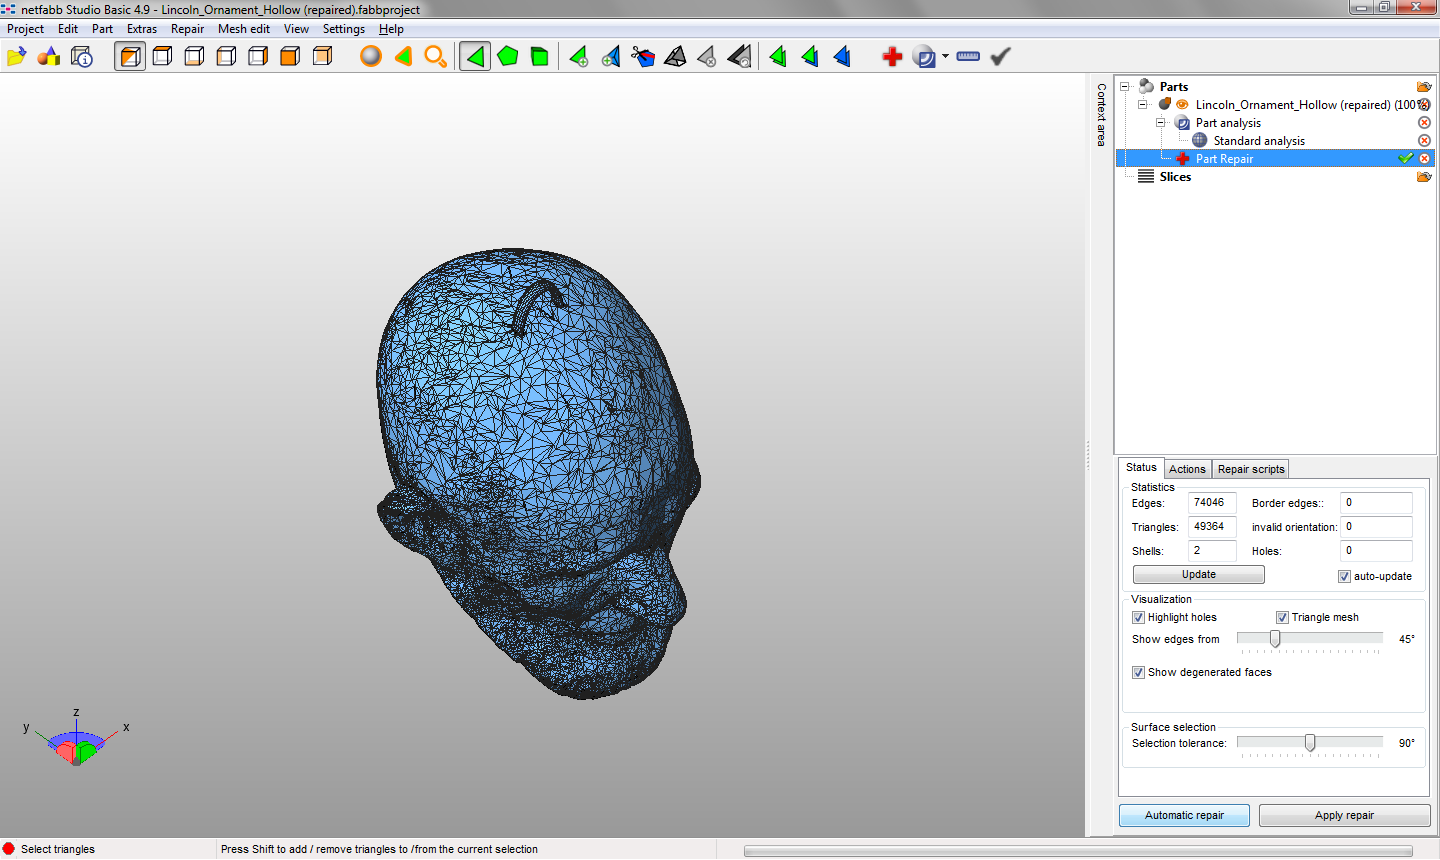Click the open project folder icon

pos(16,57)
